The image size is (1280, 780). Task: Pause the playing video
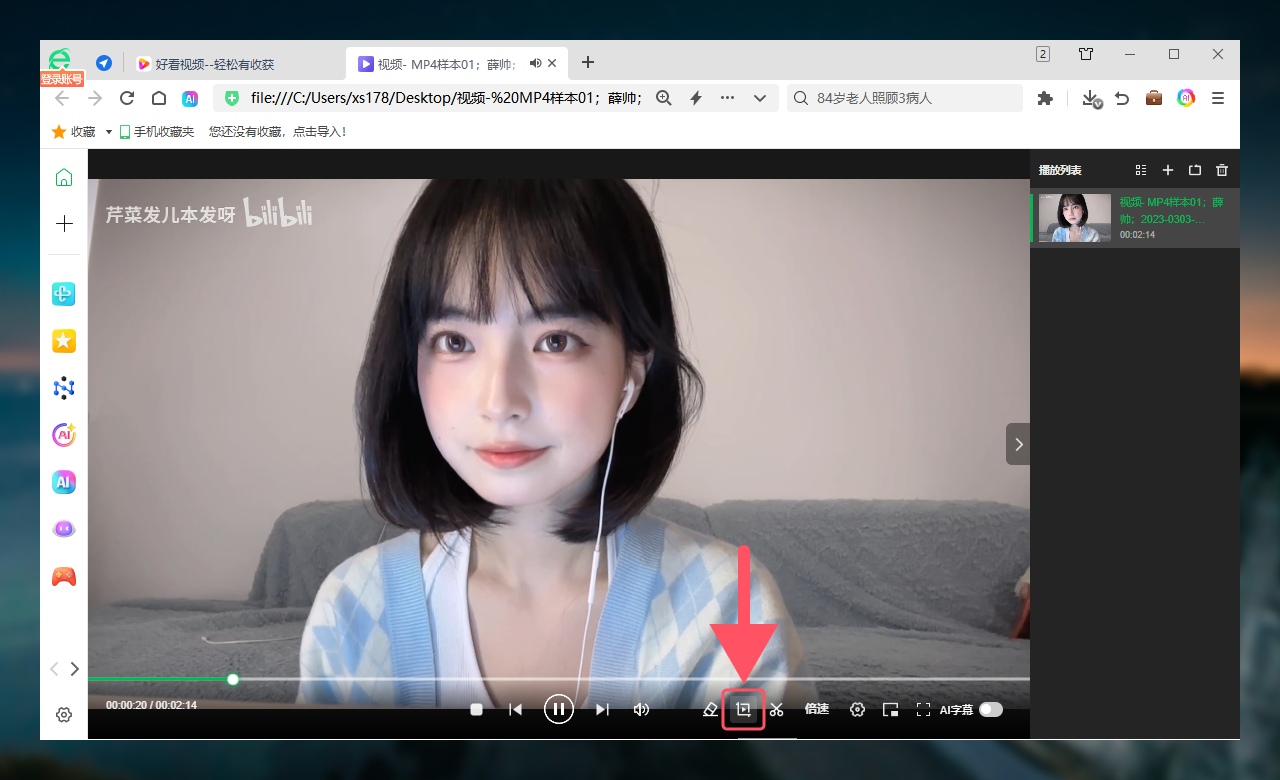click(558, 709)
